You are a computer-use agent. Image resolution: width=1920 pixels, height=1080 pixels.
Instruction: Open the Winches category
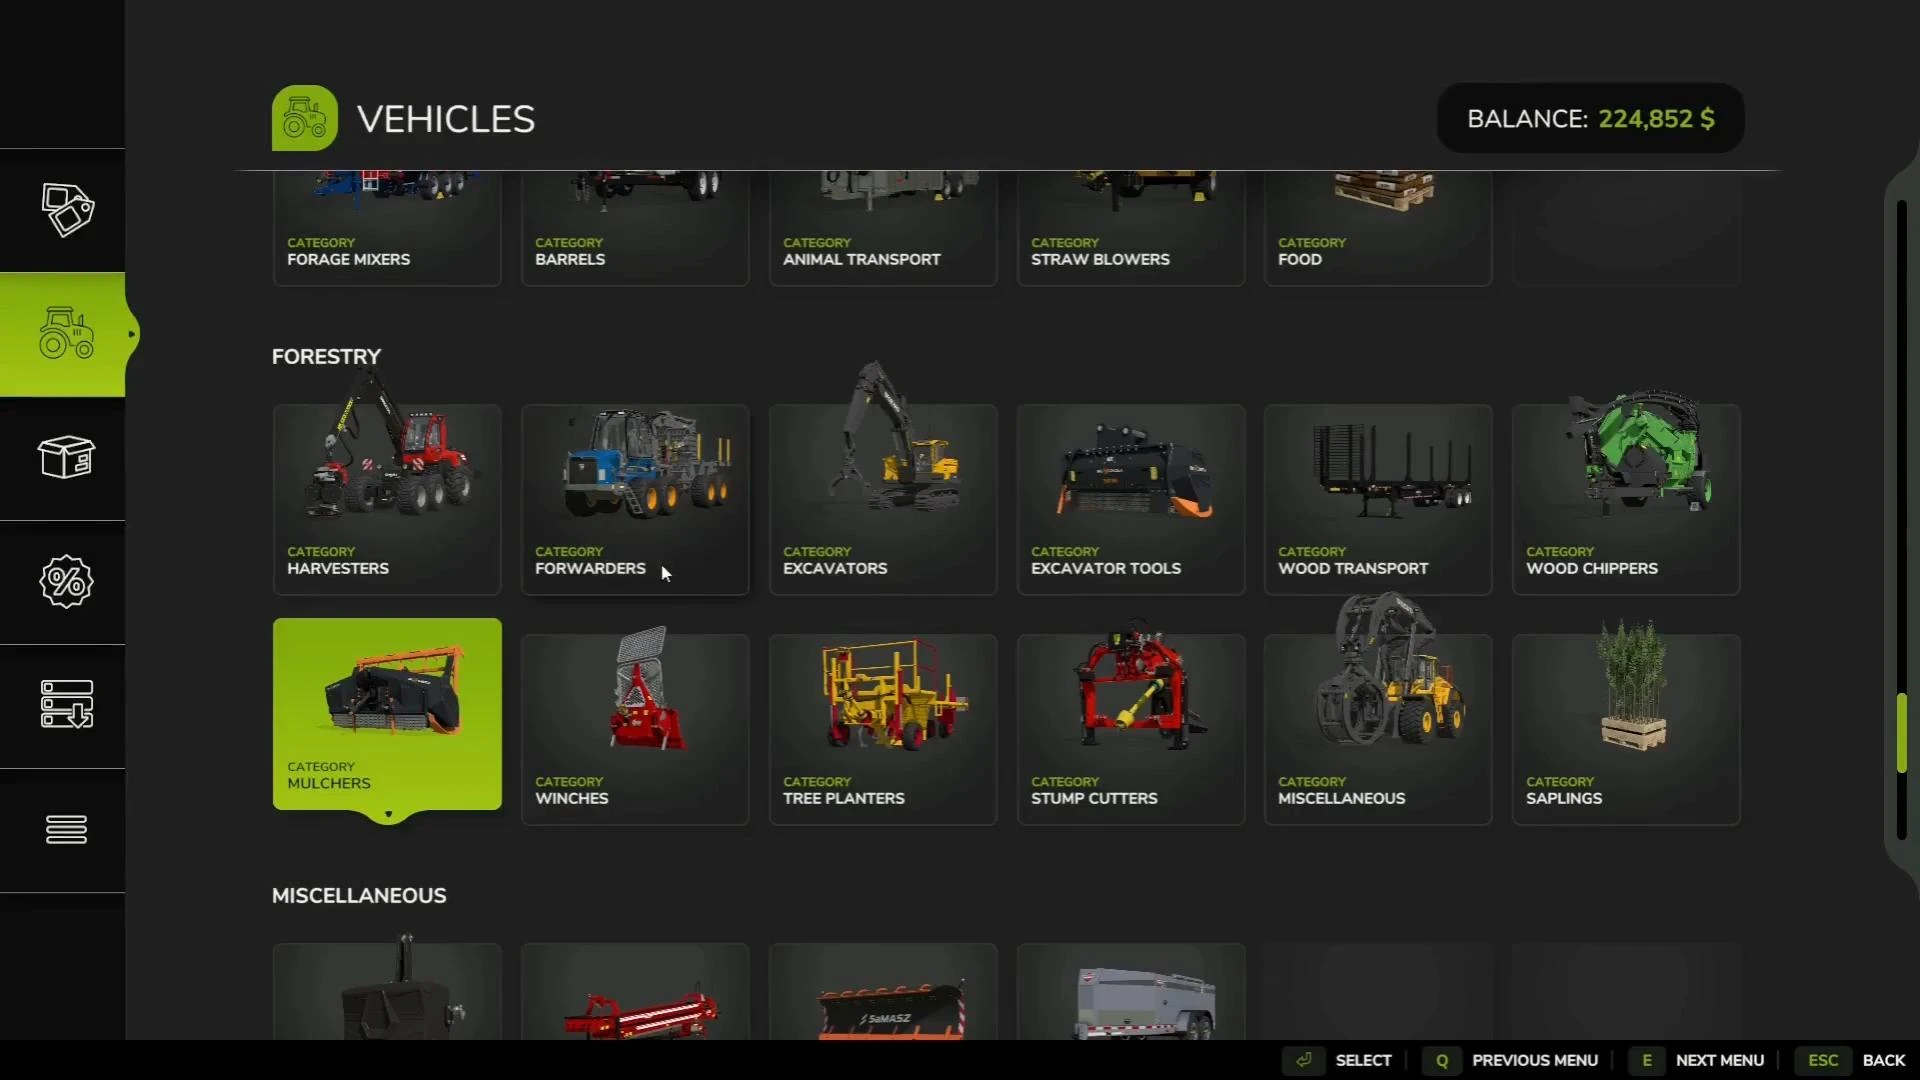click(635, 730)
